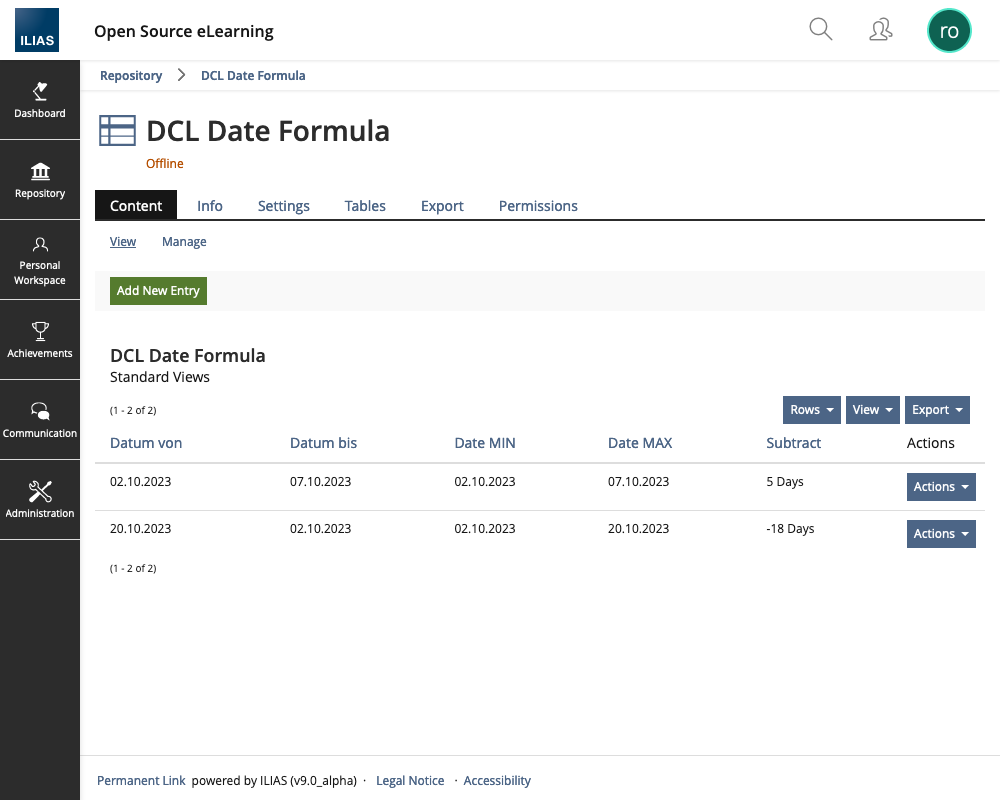Click the search magnifier icon
The height and width of the screenshot is (800, 1000).
(x=820, y=30)
